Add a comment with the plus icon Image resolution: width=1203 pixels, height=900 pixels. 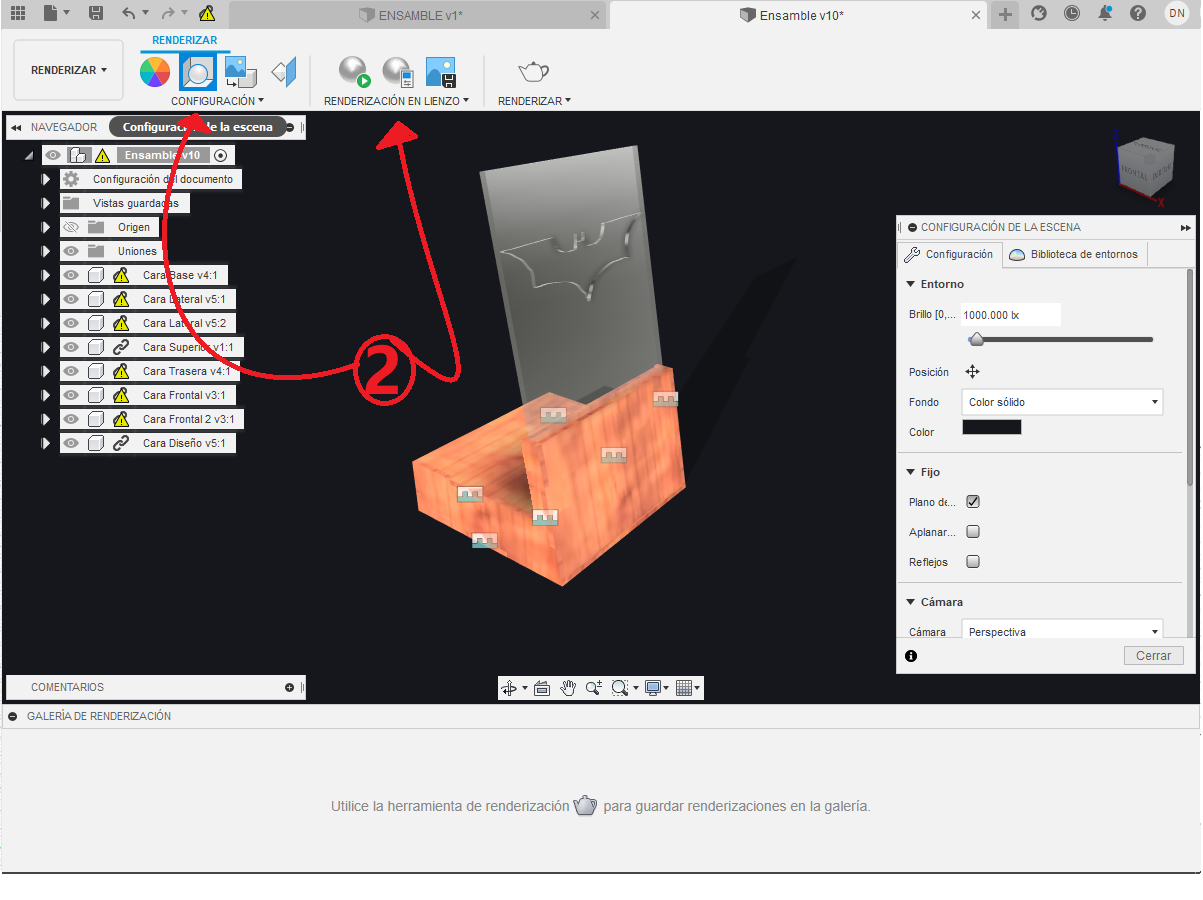289,687
